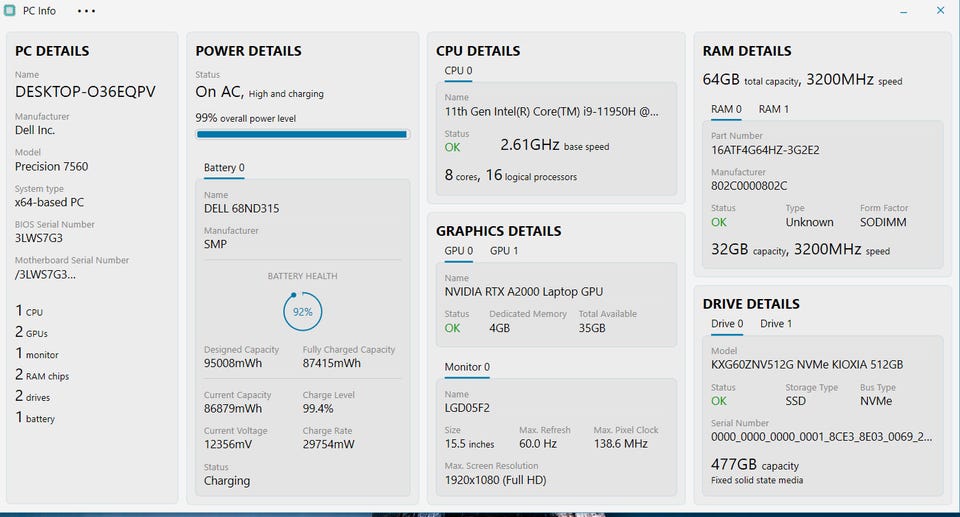
Task: Click the 477GB capacity text
Action: point(755,465)
